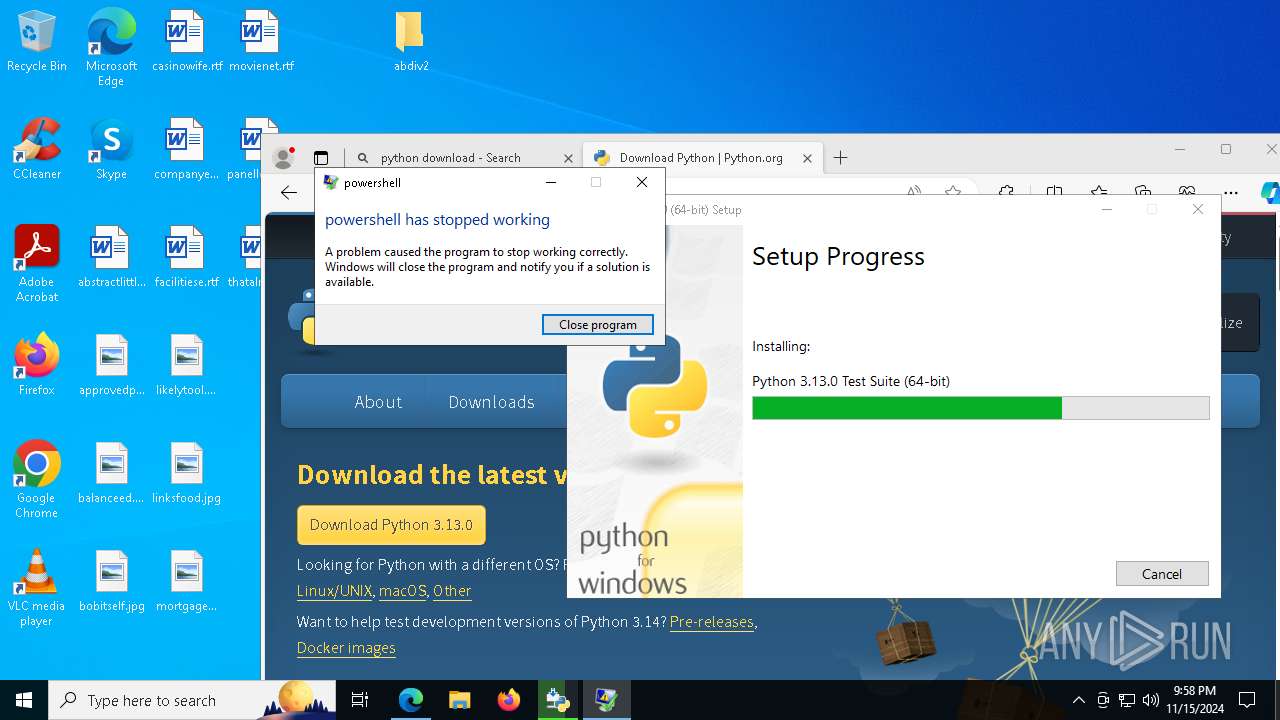Screen dimensions: 1280x720
Task: Open Edge favorites star-list icon
Action: (x=1099, y=192)
